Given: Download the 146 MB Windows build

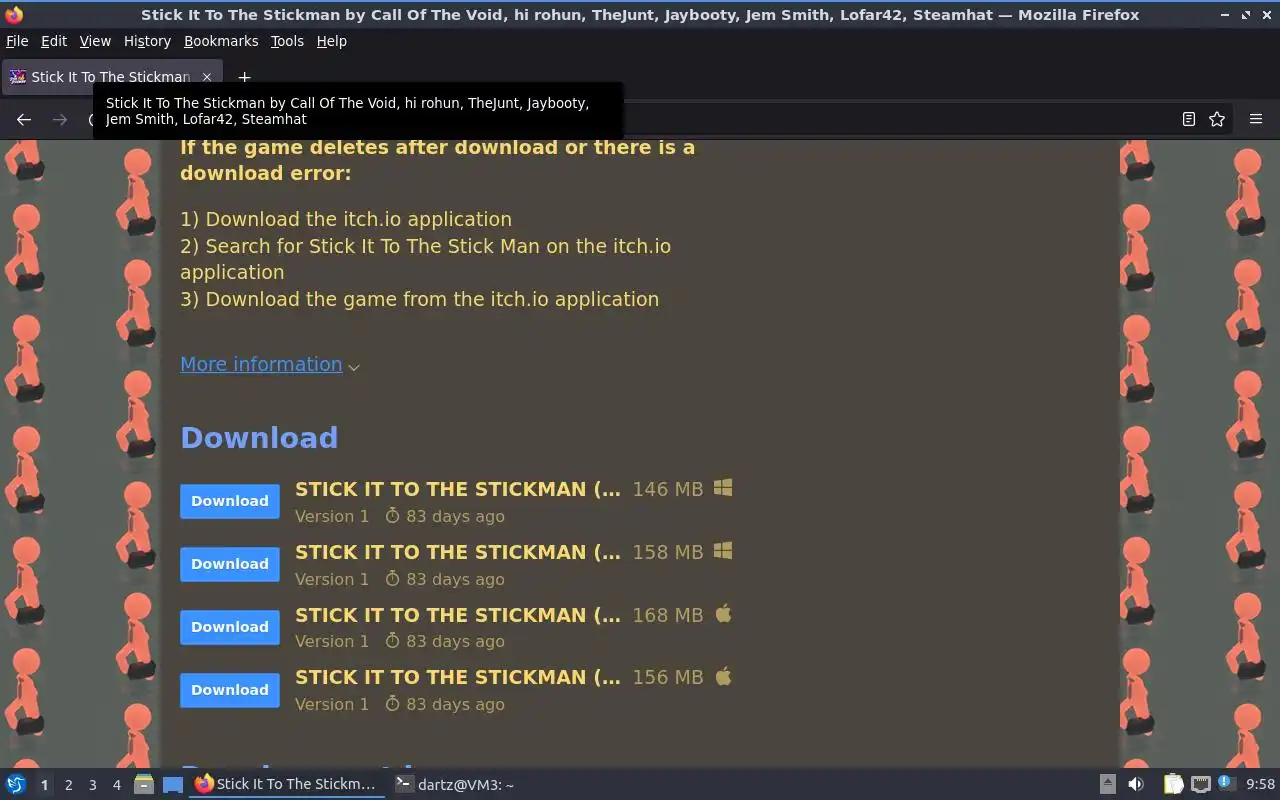Looking at the screenshot, I should tap(230, 501).
